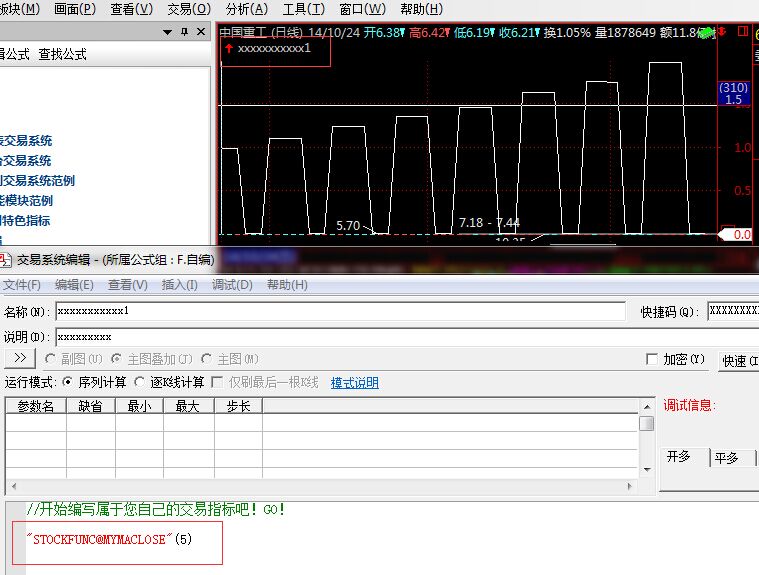
Task: Click into the 名称 input field
Action: click(x=340, y=311)
